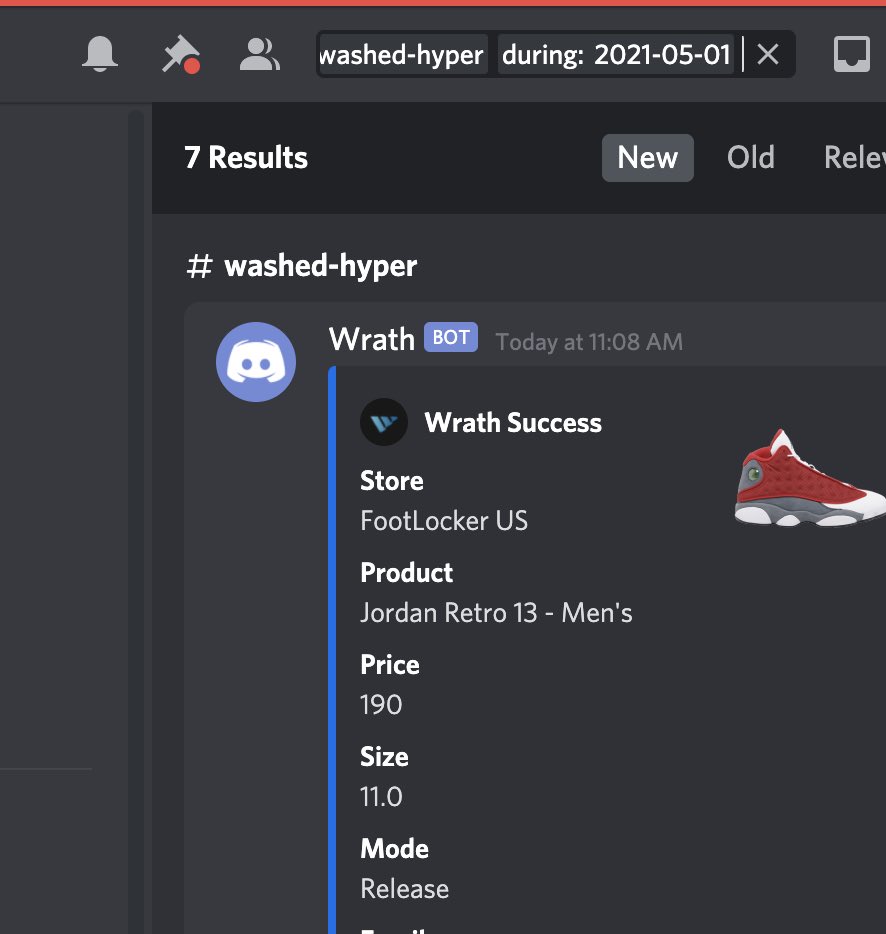
Task: Open the during: 2021-05-01 date filter
Action: (x=614, y=55)
